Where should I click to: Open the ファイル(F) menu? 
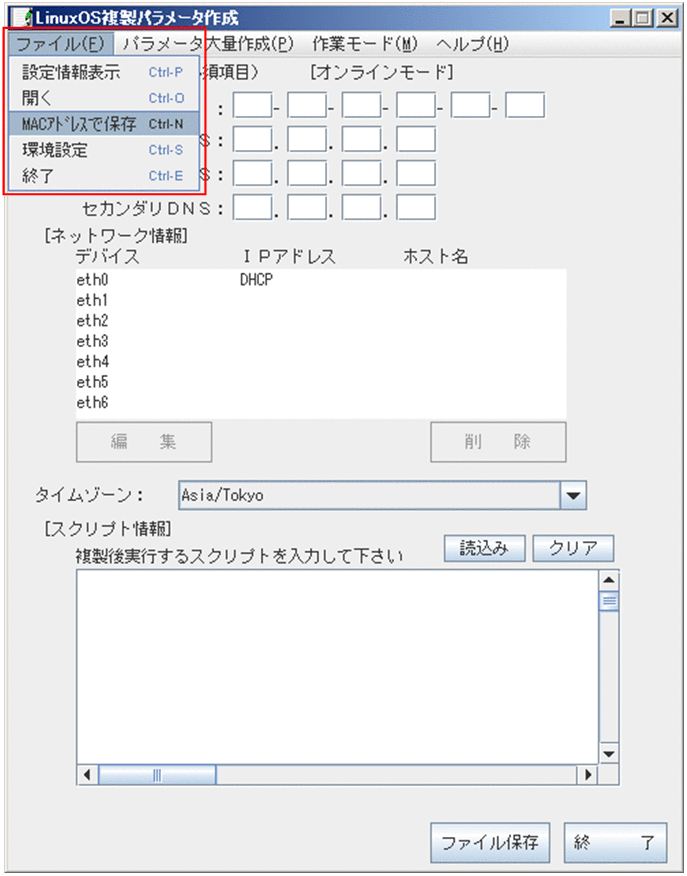coord(60,44)
